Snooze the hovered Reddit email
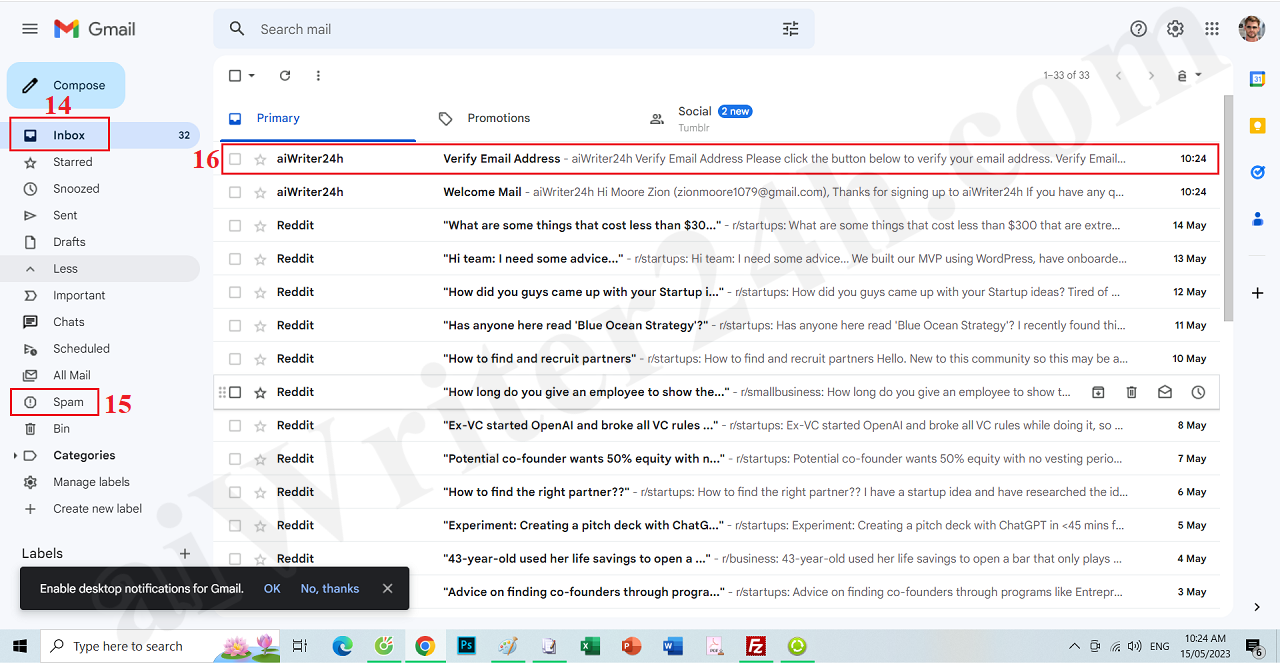1280x664 pixels. 1198,392
